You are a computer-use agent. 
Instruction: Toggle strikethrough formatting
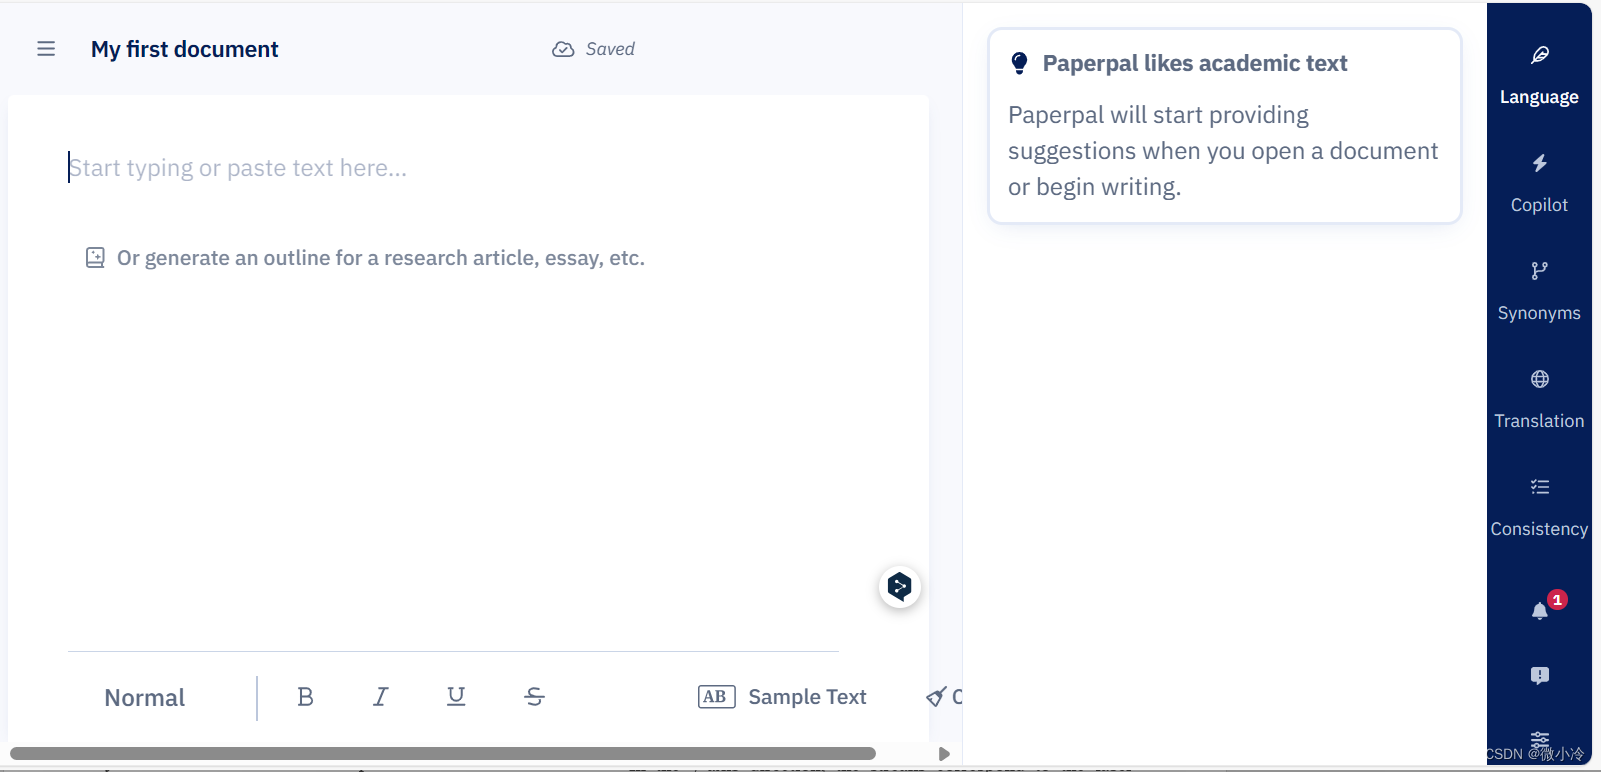coord(534,697)
